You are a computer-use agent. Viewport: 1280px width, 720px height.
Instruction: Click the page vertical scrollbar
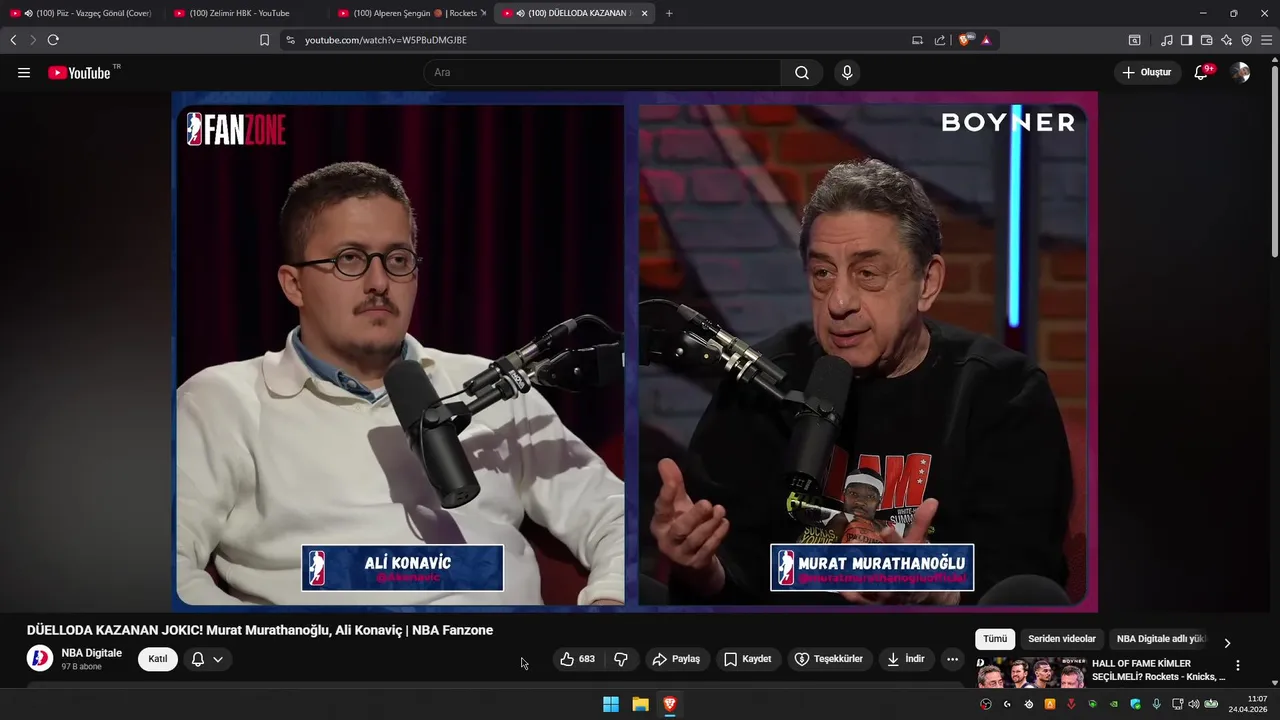[1275, 160]
